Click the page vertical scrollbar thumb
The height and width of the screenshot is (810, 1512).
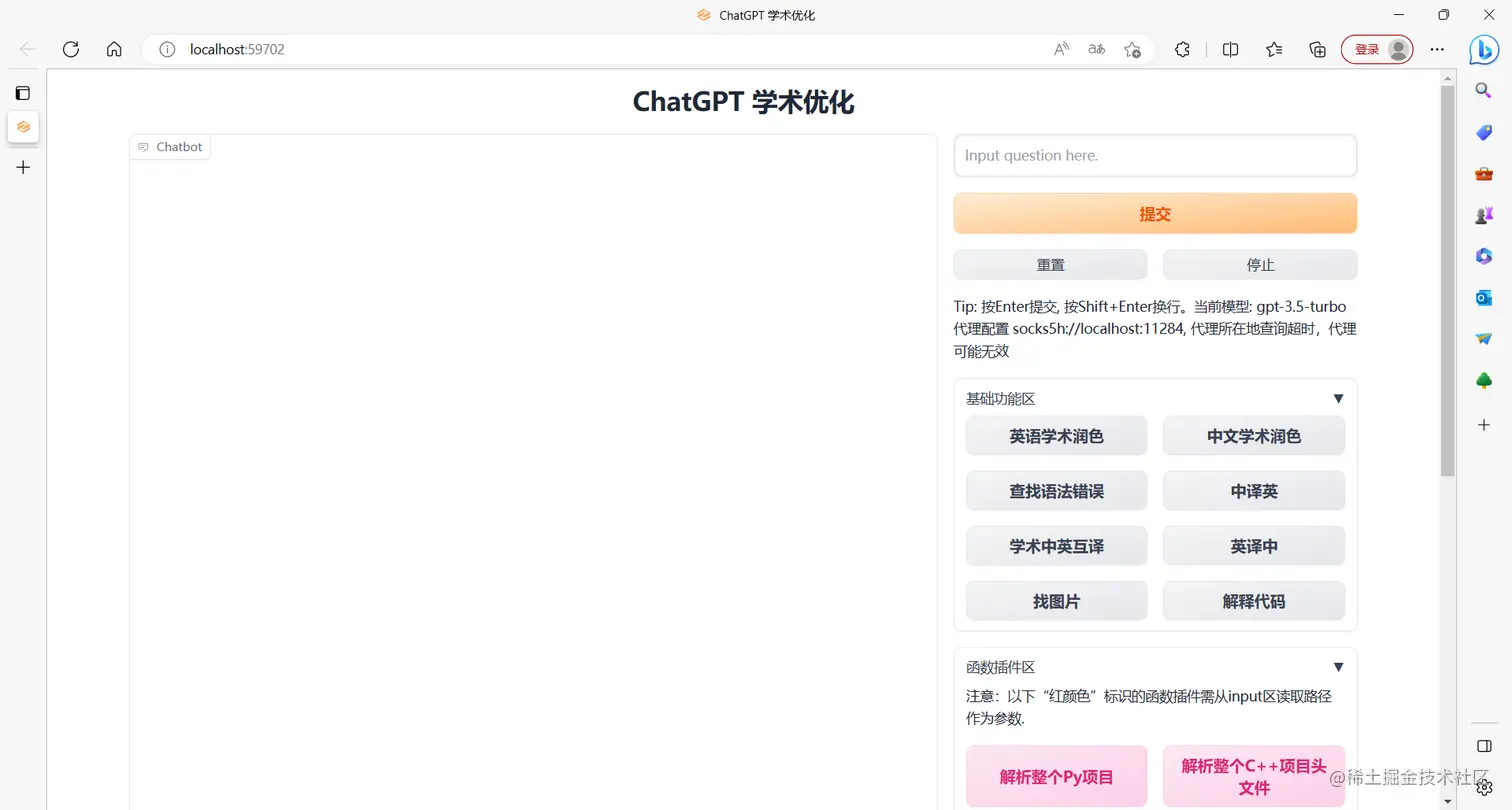1447,281
